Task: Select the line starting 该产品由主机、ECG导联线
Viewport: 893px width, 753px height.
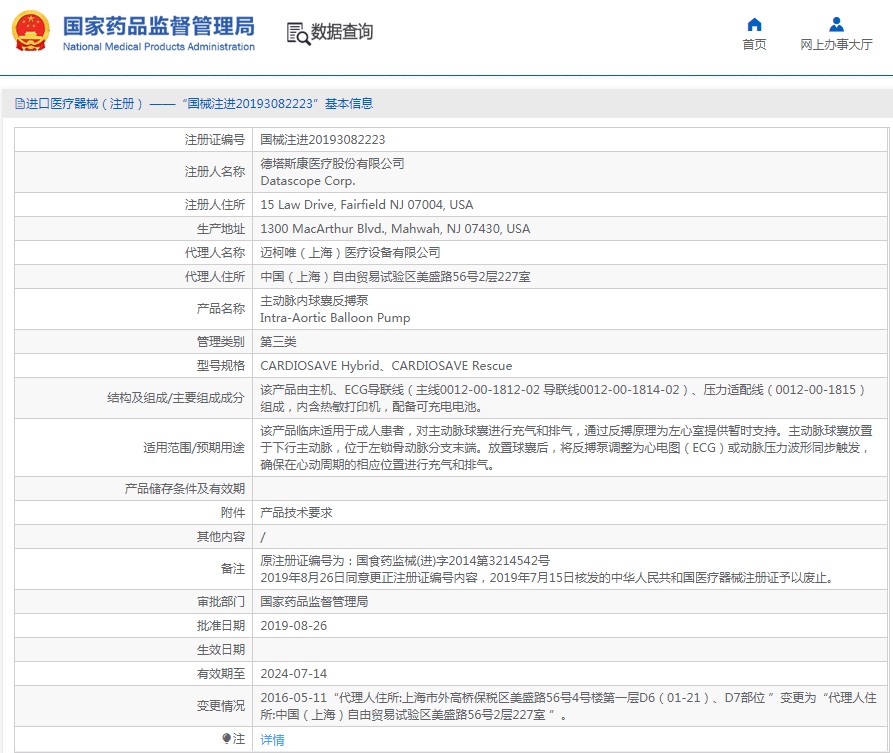Action: [x=563, y=390]
